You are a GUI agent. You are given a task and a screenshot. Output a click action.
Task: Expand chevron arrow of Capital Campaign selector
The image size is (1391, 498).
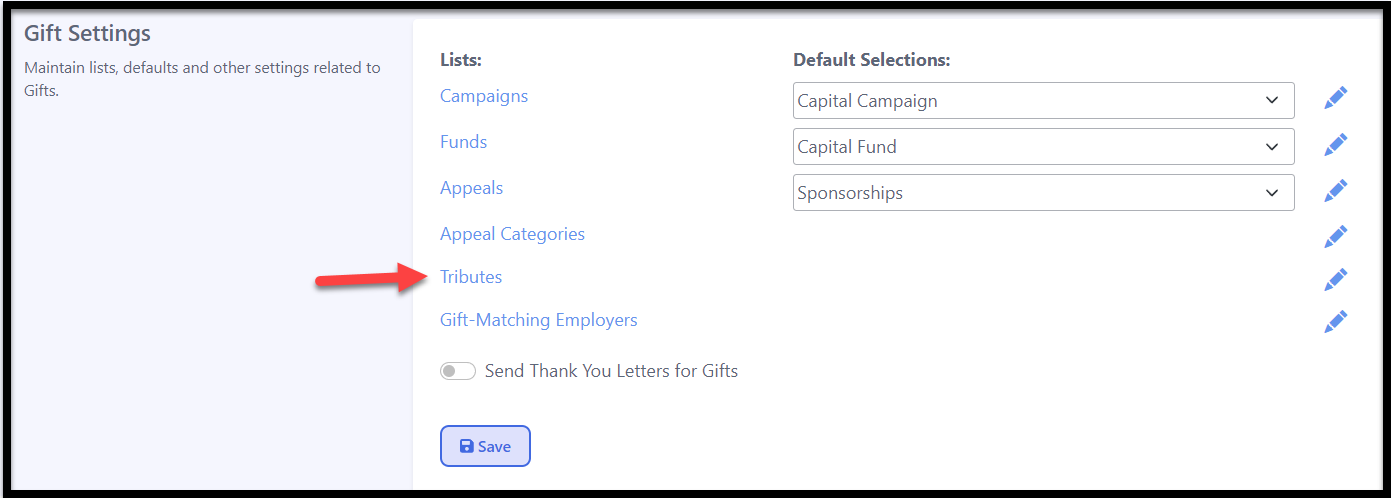tap(1272, 100)
